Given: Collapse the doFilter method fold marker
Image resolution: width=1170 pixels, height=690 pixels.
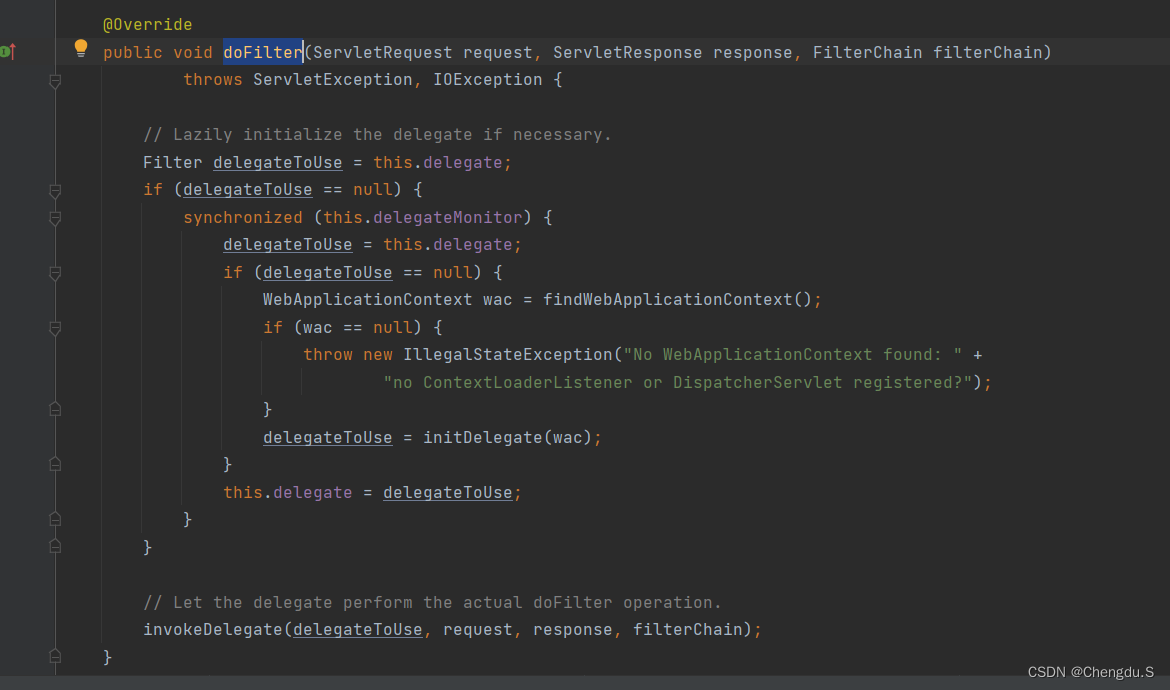Looking at the screenshot, I should (55, 81).
